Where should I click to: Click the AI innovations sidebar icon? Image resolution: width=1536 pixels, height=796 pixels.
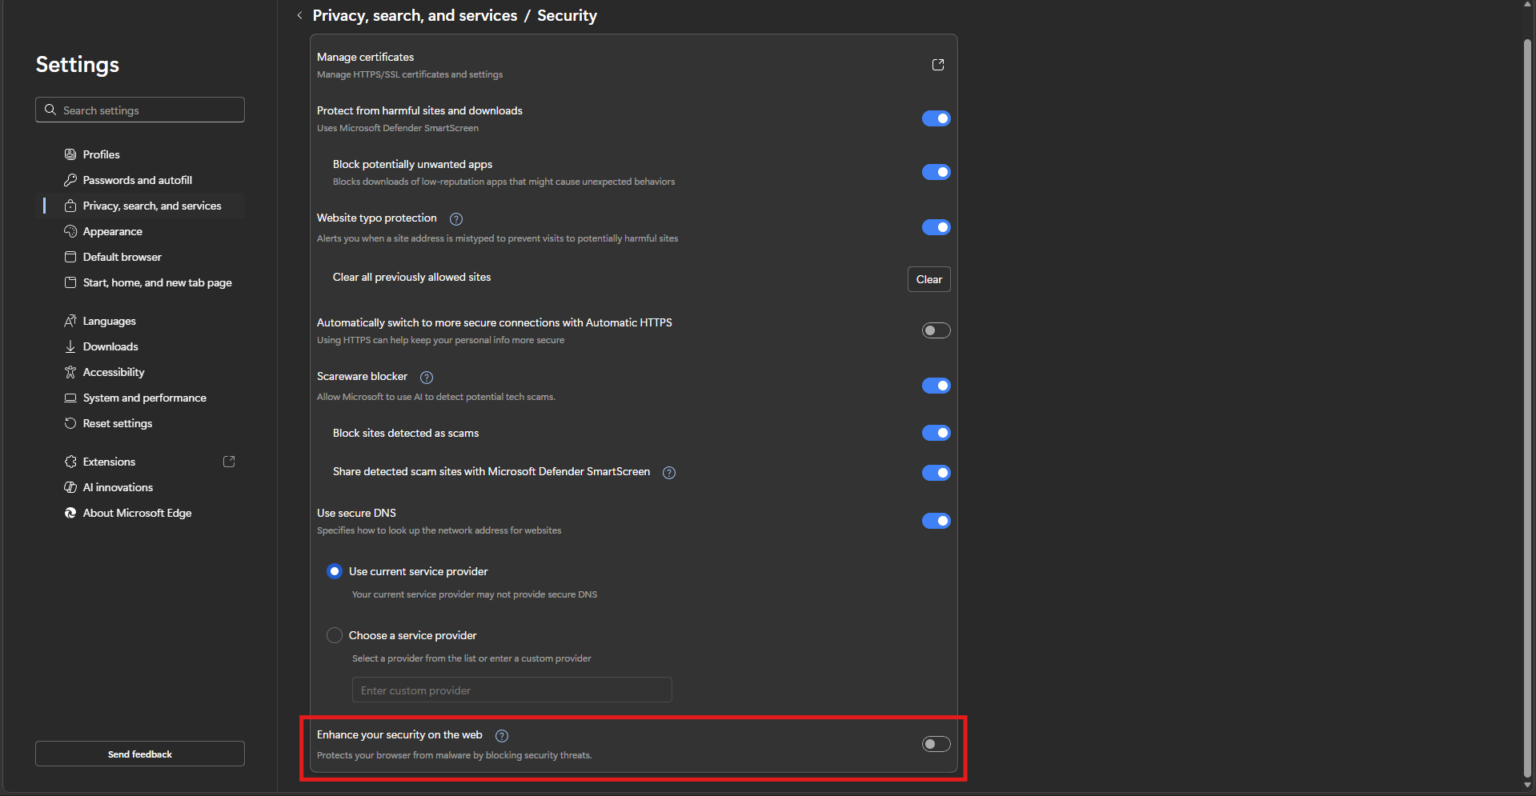click(70, 487)
